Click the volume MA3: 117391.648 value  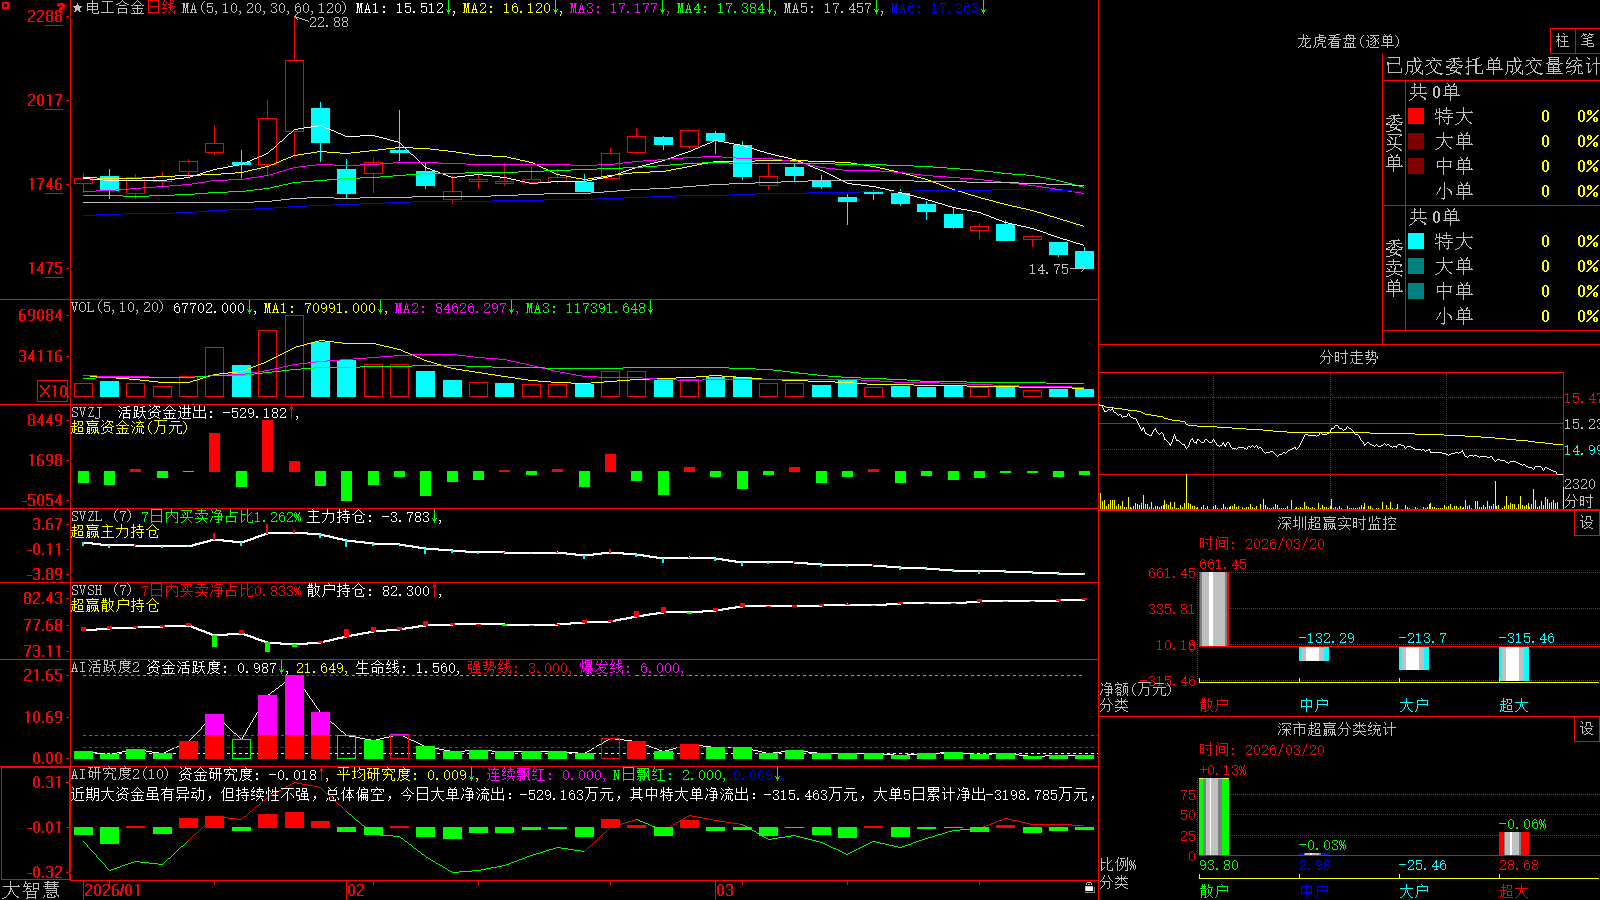coord(589,308)
